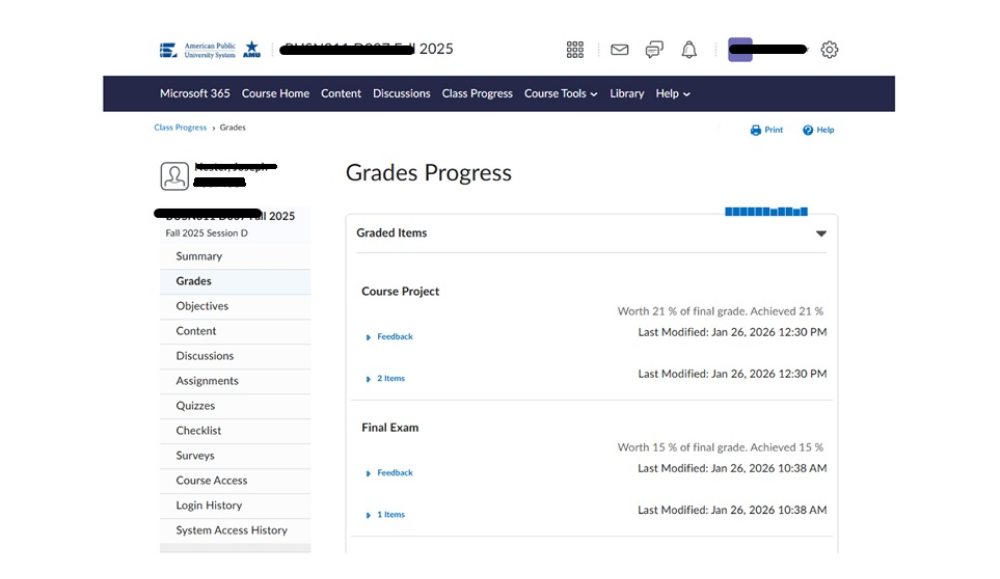
Task: Select Objectives in the sidebar
Action: point(235,306)
